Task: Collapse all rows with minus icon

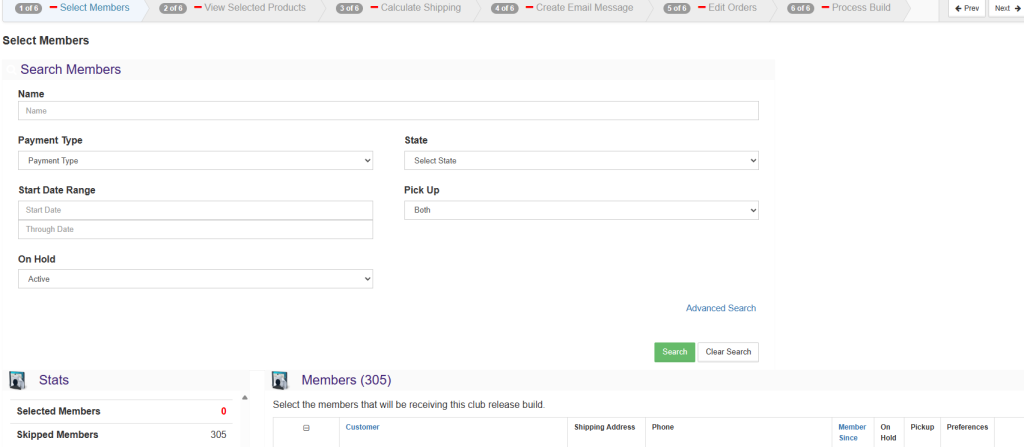Action: tap(306, 428)
